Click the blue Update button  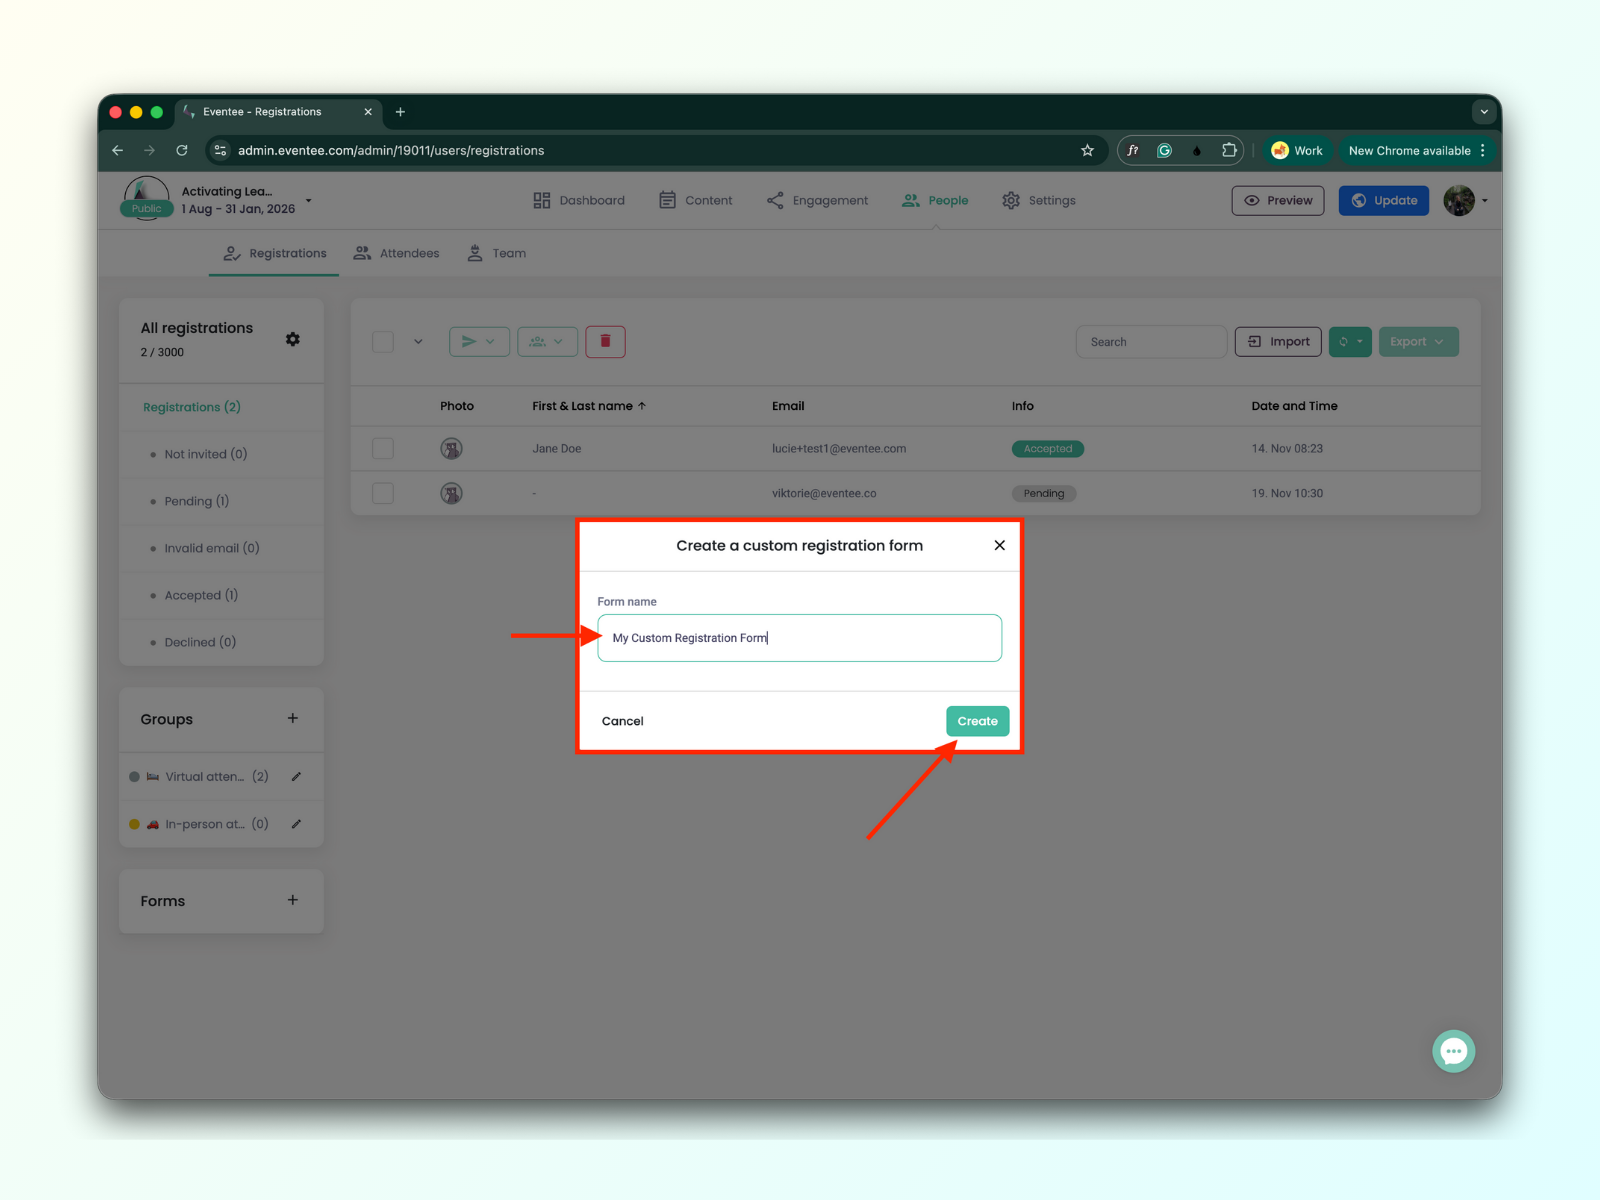pos(1384,201)
